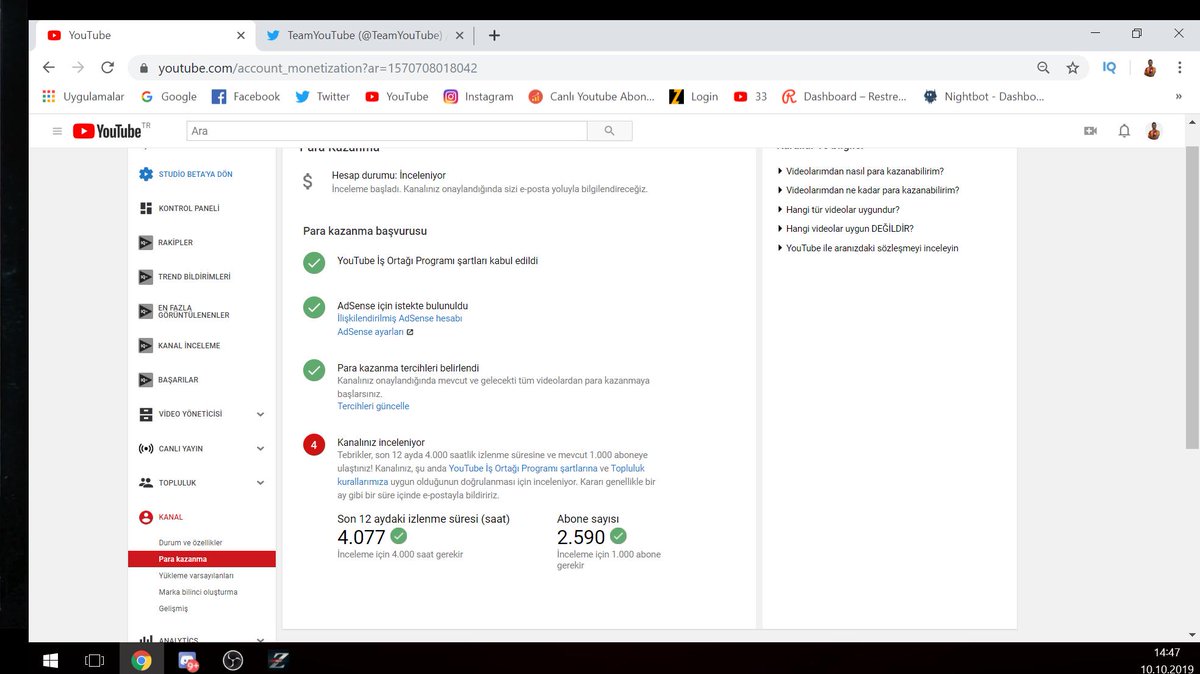The width and height of the screenshot is (1200, 674).
Task: Click Tercihleri güncelle link
Action: 373,406
